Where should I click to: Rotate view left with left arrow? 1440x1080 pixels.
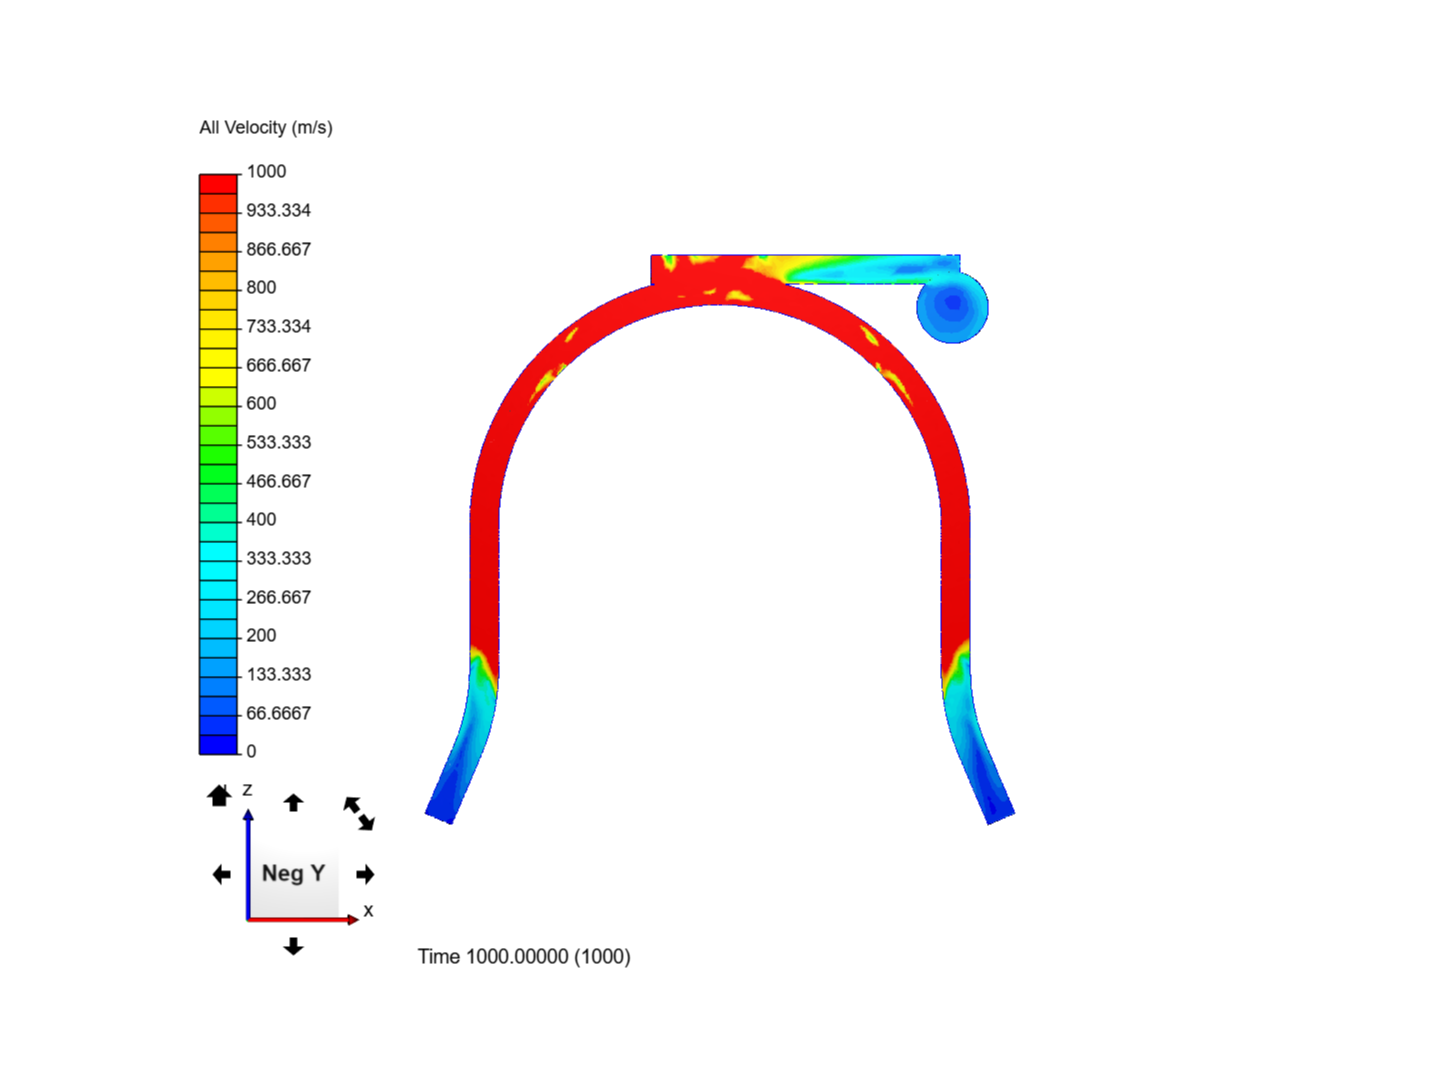tap(222, 875)
